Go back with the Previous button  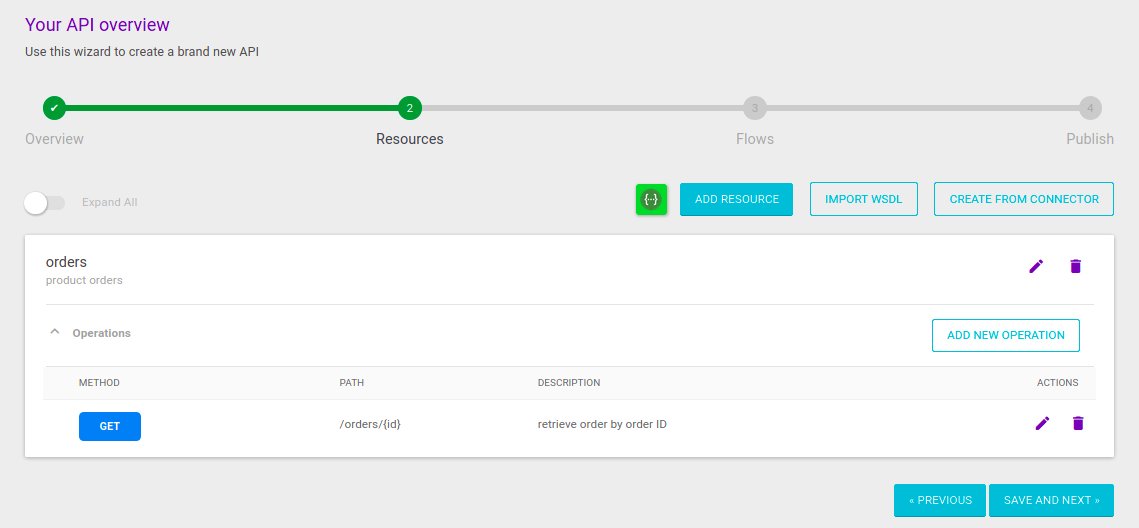(939, 501)
